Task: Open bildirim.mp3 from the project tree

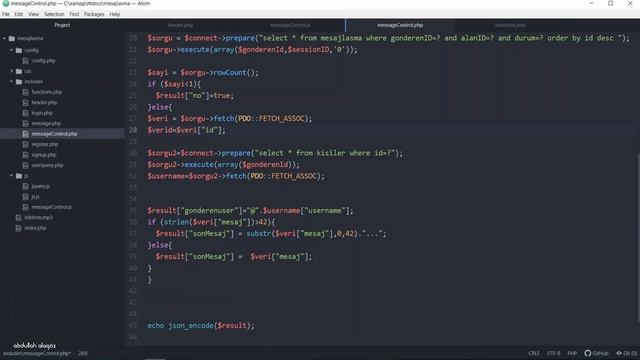Action: pos(38,218)
